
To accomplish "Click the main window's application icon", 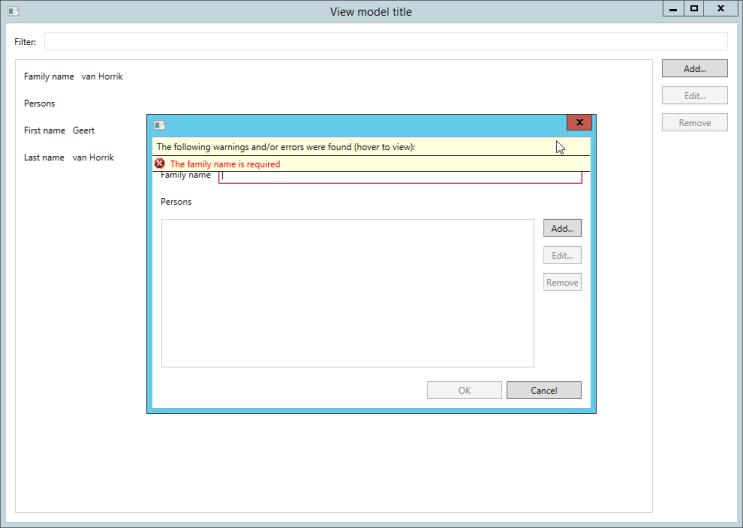I will 13,11.
